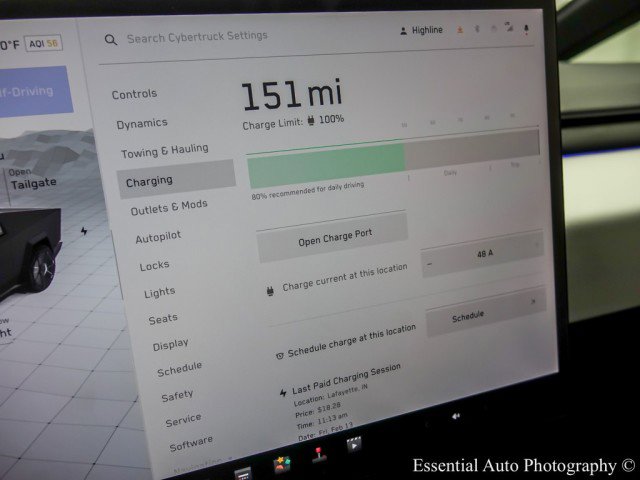Tap the chevron on the Schedule button

click(x=533, y=302)
